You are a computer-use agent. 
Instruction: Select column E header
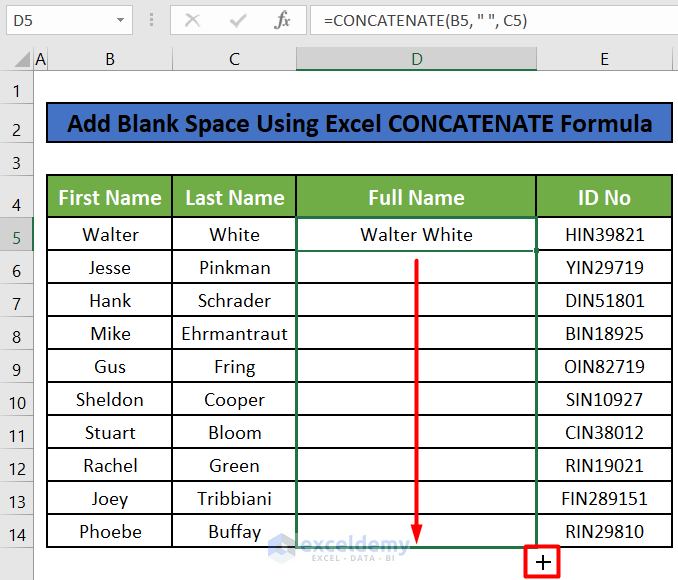click(x=604, y=59)
